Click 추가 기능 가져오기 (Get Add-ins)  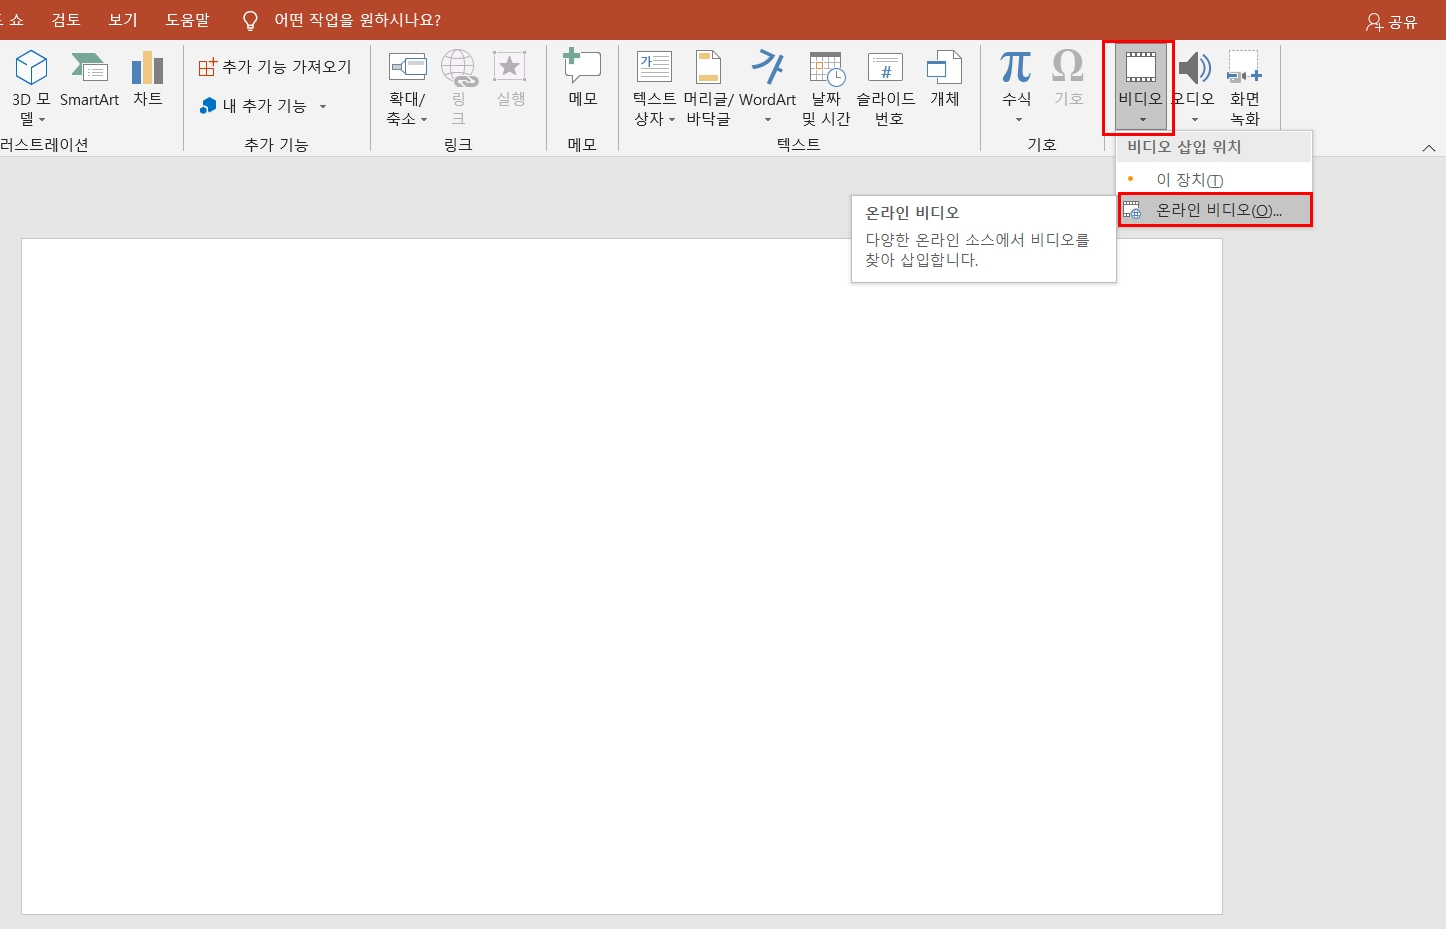point(275,67)
